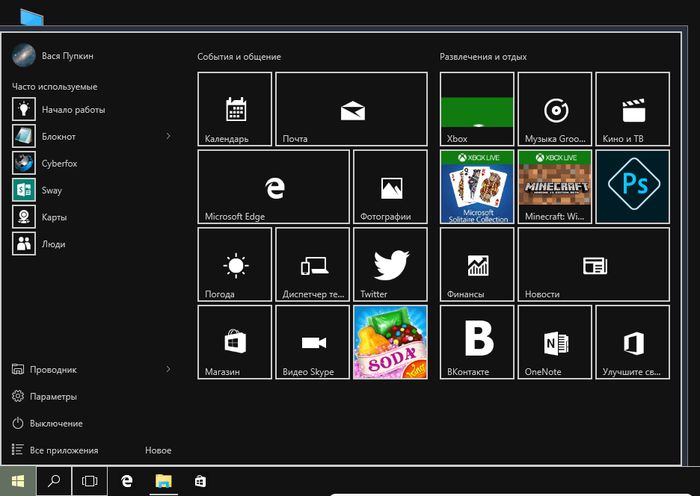Image resolution: width=700 pixels, height=496 pixels.
Task: Open the Calendar tile (Календарь)
Action: (x=235, y=109)
